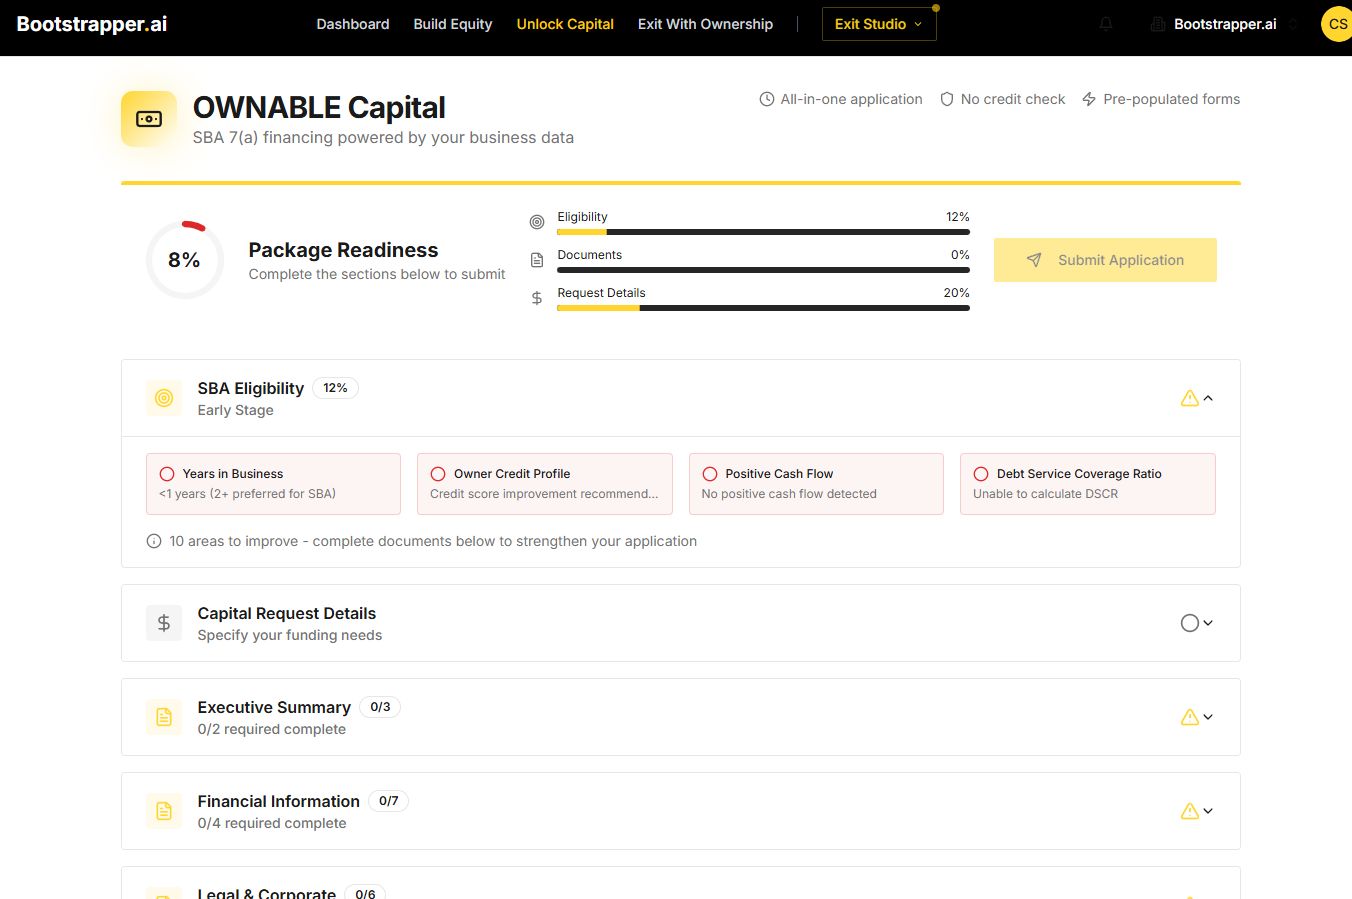Click the Submit Application button

point(1105,260)
